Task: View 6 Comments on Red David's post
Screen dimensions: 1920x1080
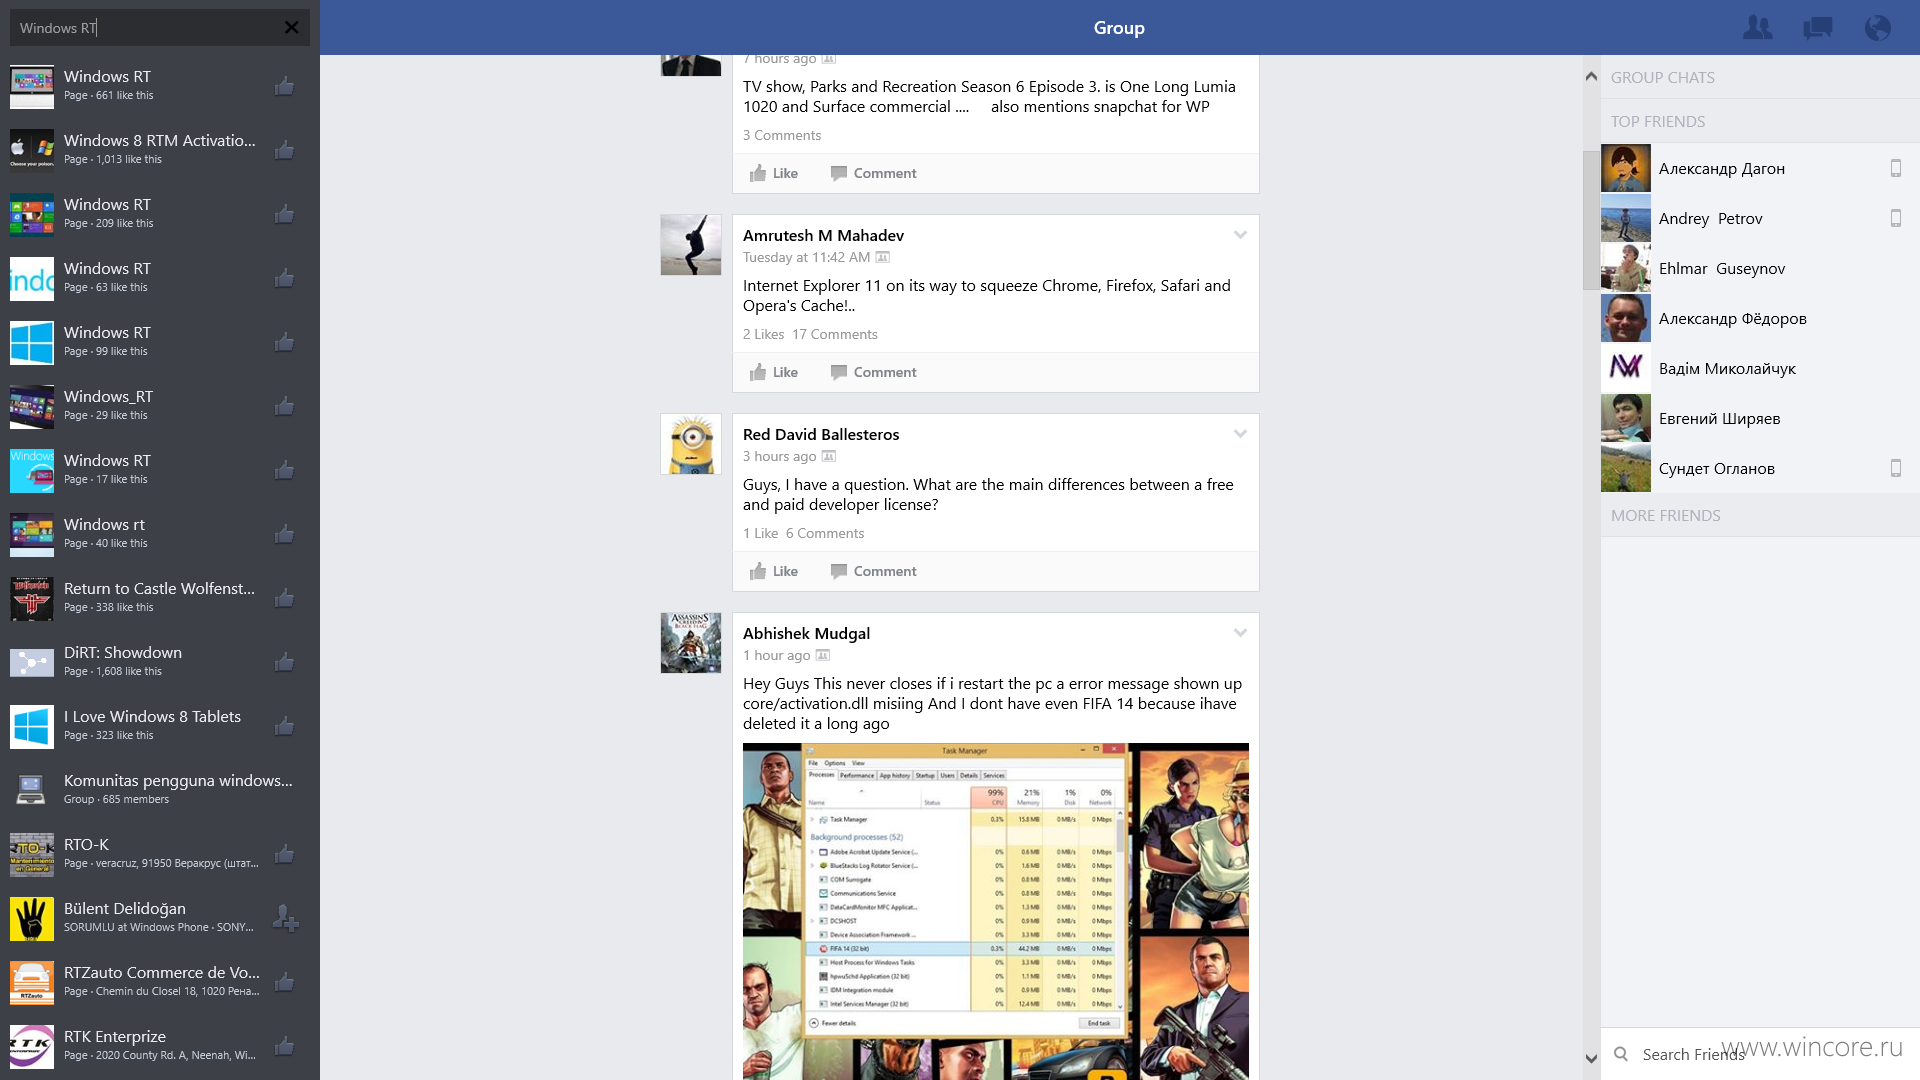Action: 825,533
